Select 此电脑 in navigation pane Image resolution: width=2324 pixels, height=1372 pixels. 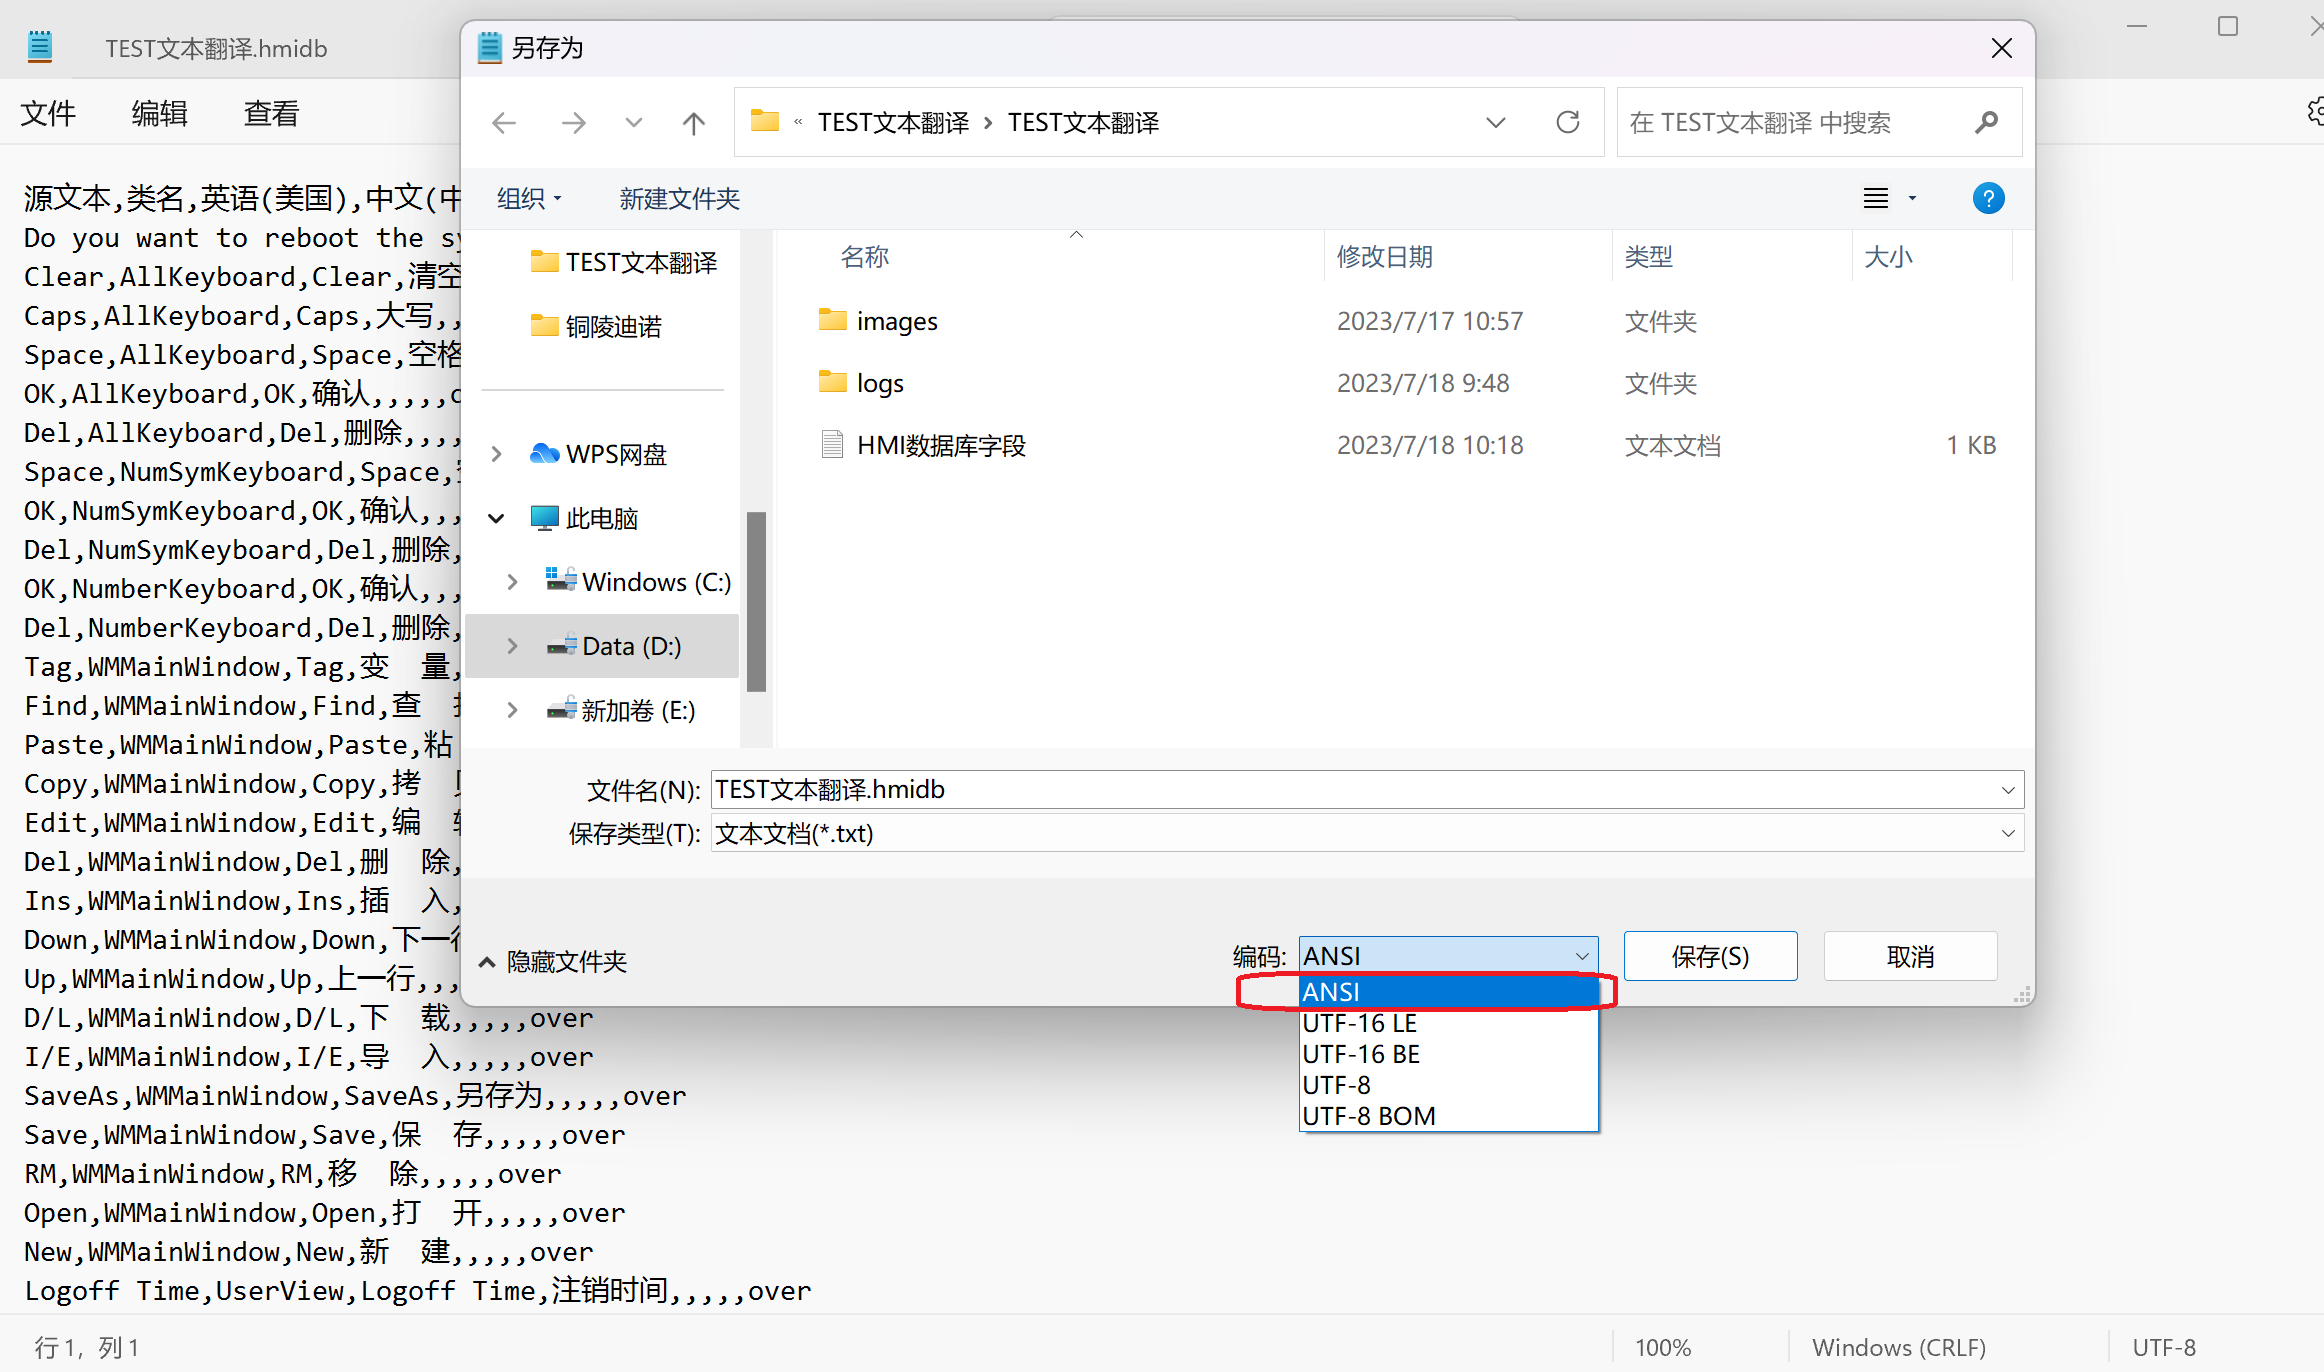pyautogui.click(x=584, y=518)
